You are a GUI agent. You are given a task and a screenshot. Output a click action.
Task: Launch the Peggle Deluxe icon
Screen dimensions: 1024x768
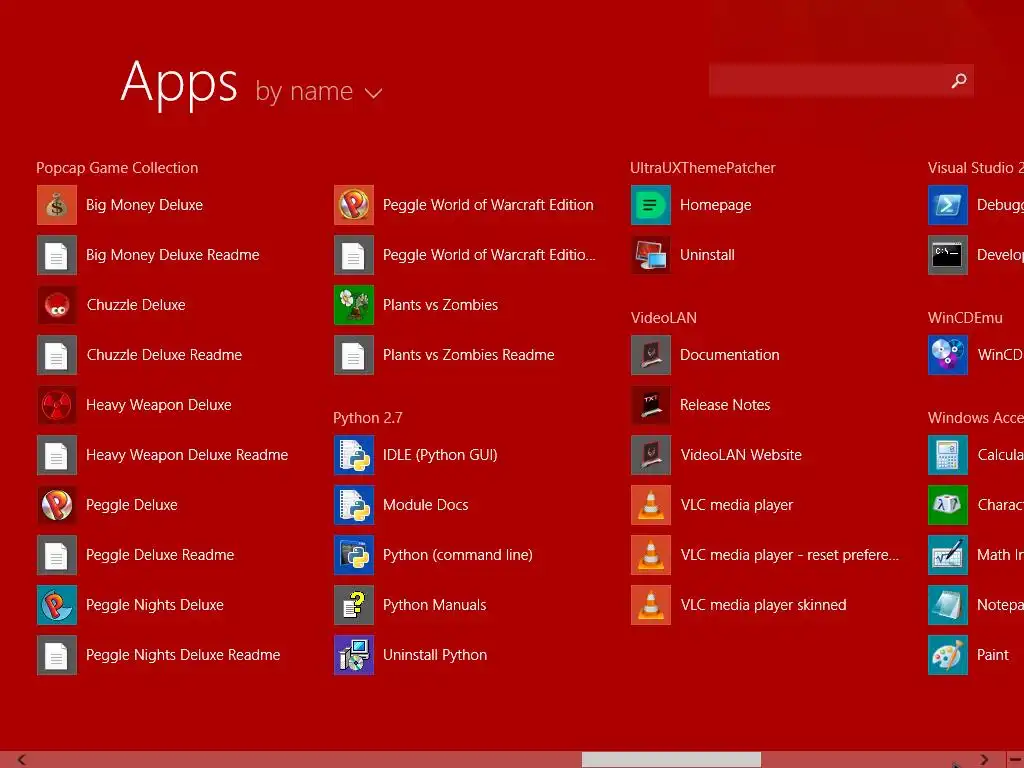57,505
